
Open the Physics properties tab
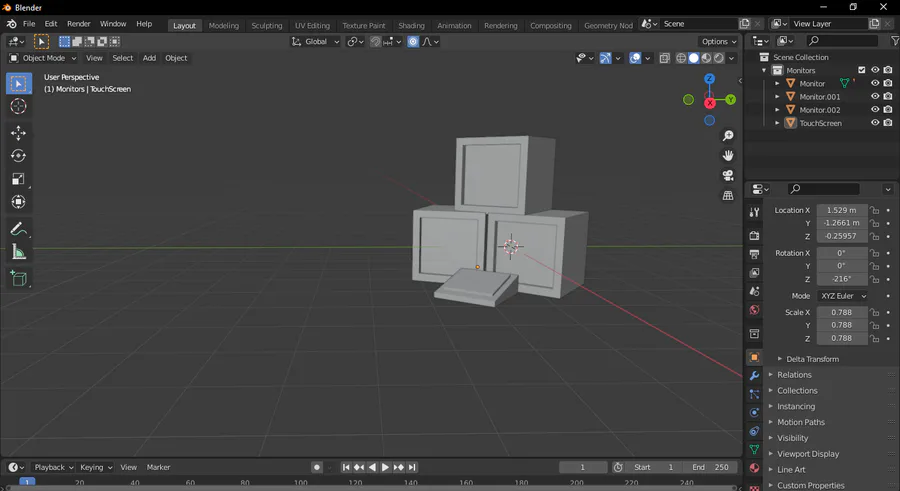click(x=754, y=412)
